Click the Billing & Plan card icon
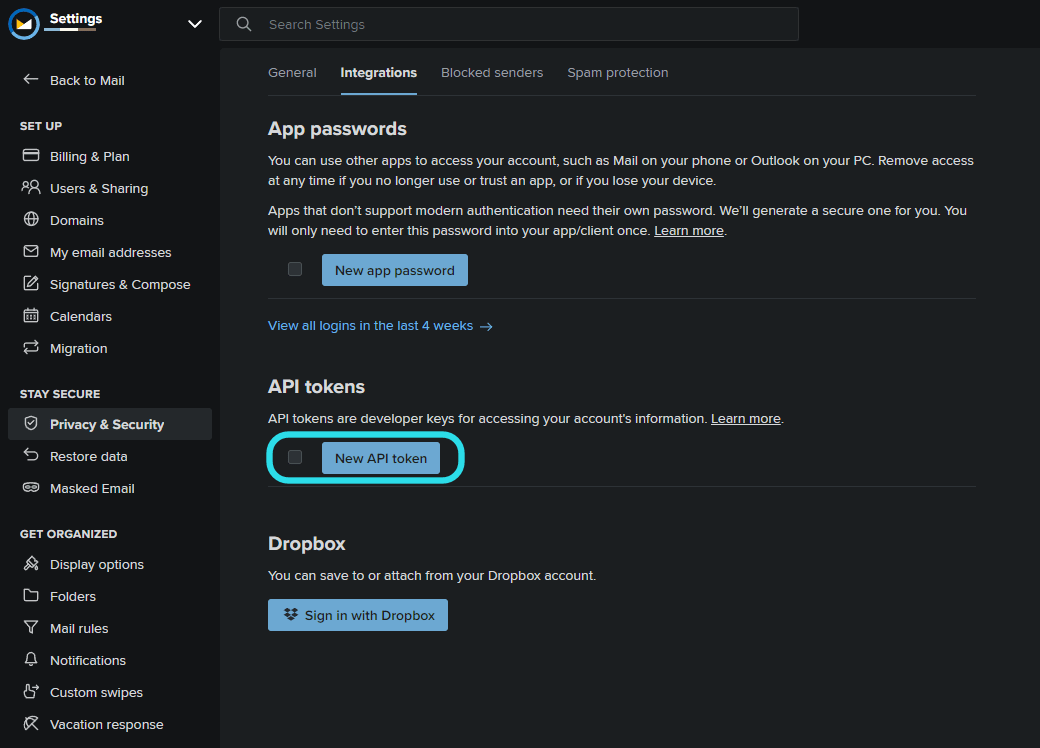The height and width of the screenshot is (748, 1040). (x=31, y=156)
